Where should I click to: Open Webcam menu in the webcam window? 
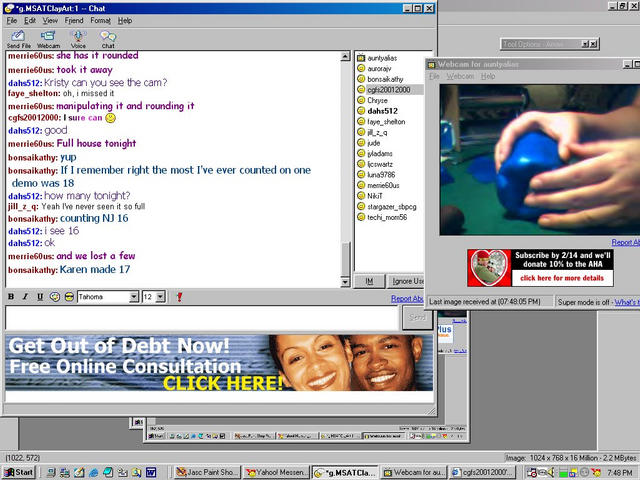point(460,76)
